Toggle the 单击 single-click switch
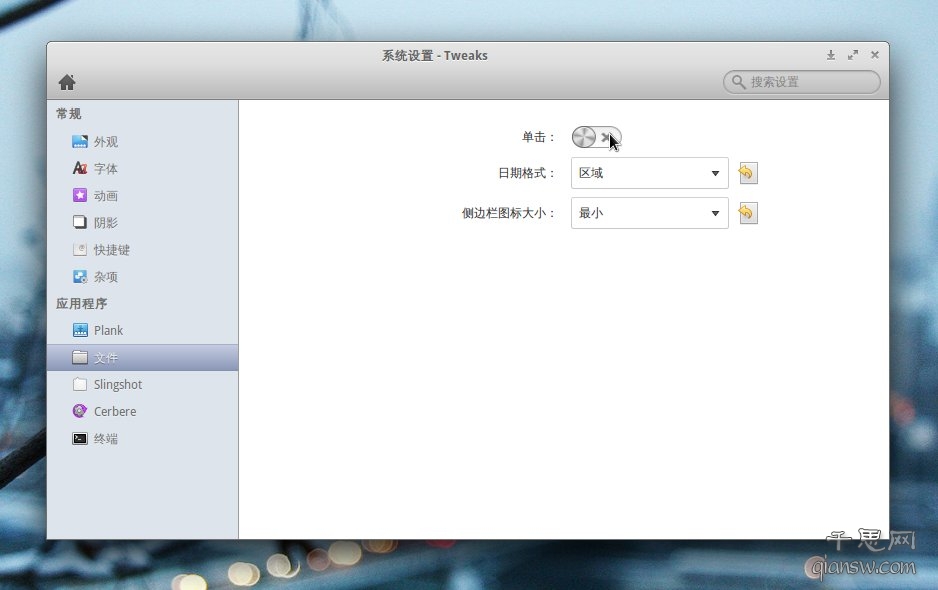This screenshot has height=590, width=938. pos(596,137)
